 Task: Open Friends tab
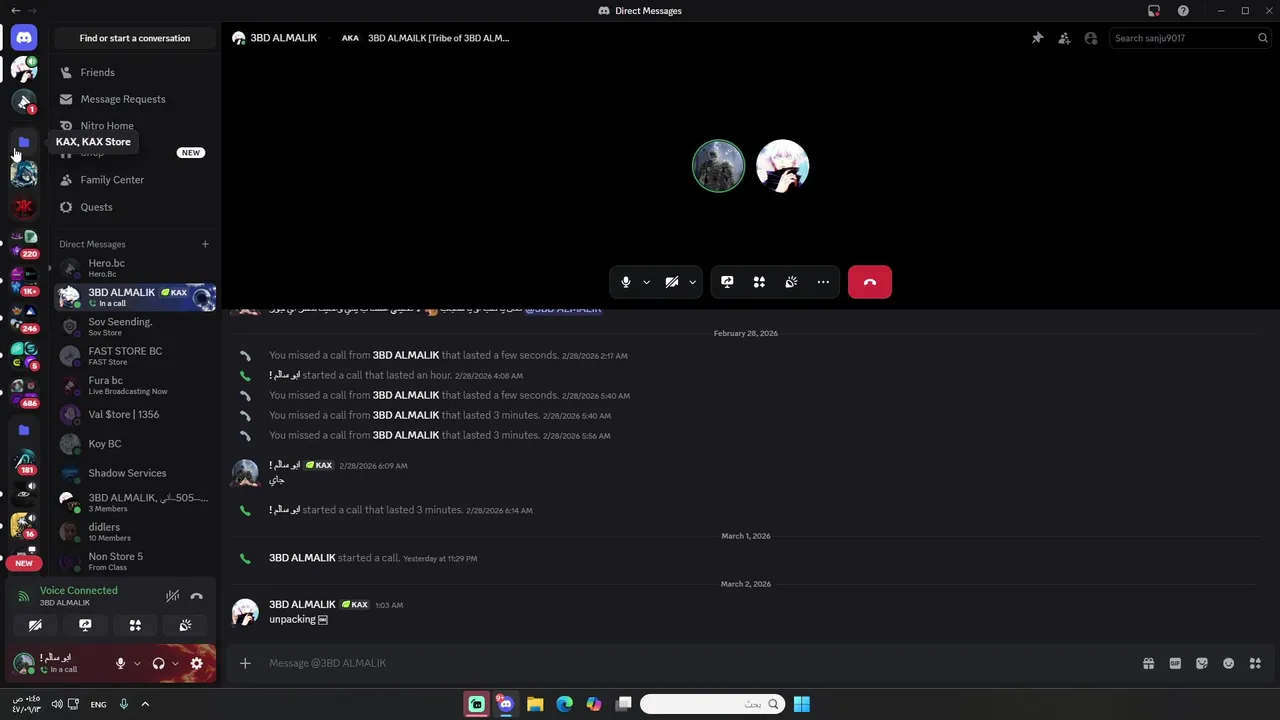[x=135, y=72]
